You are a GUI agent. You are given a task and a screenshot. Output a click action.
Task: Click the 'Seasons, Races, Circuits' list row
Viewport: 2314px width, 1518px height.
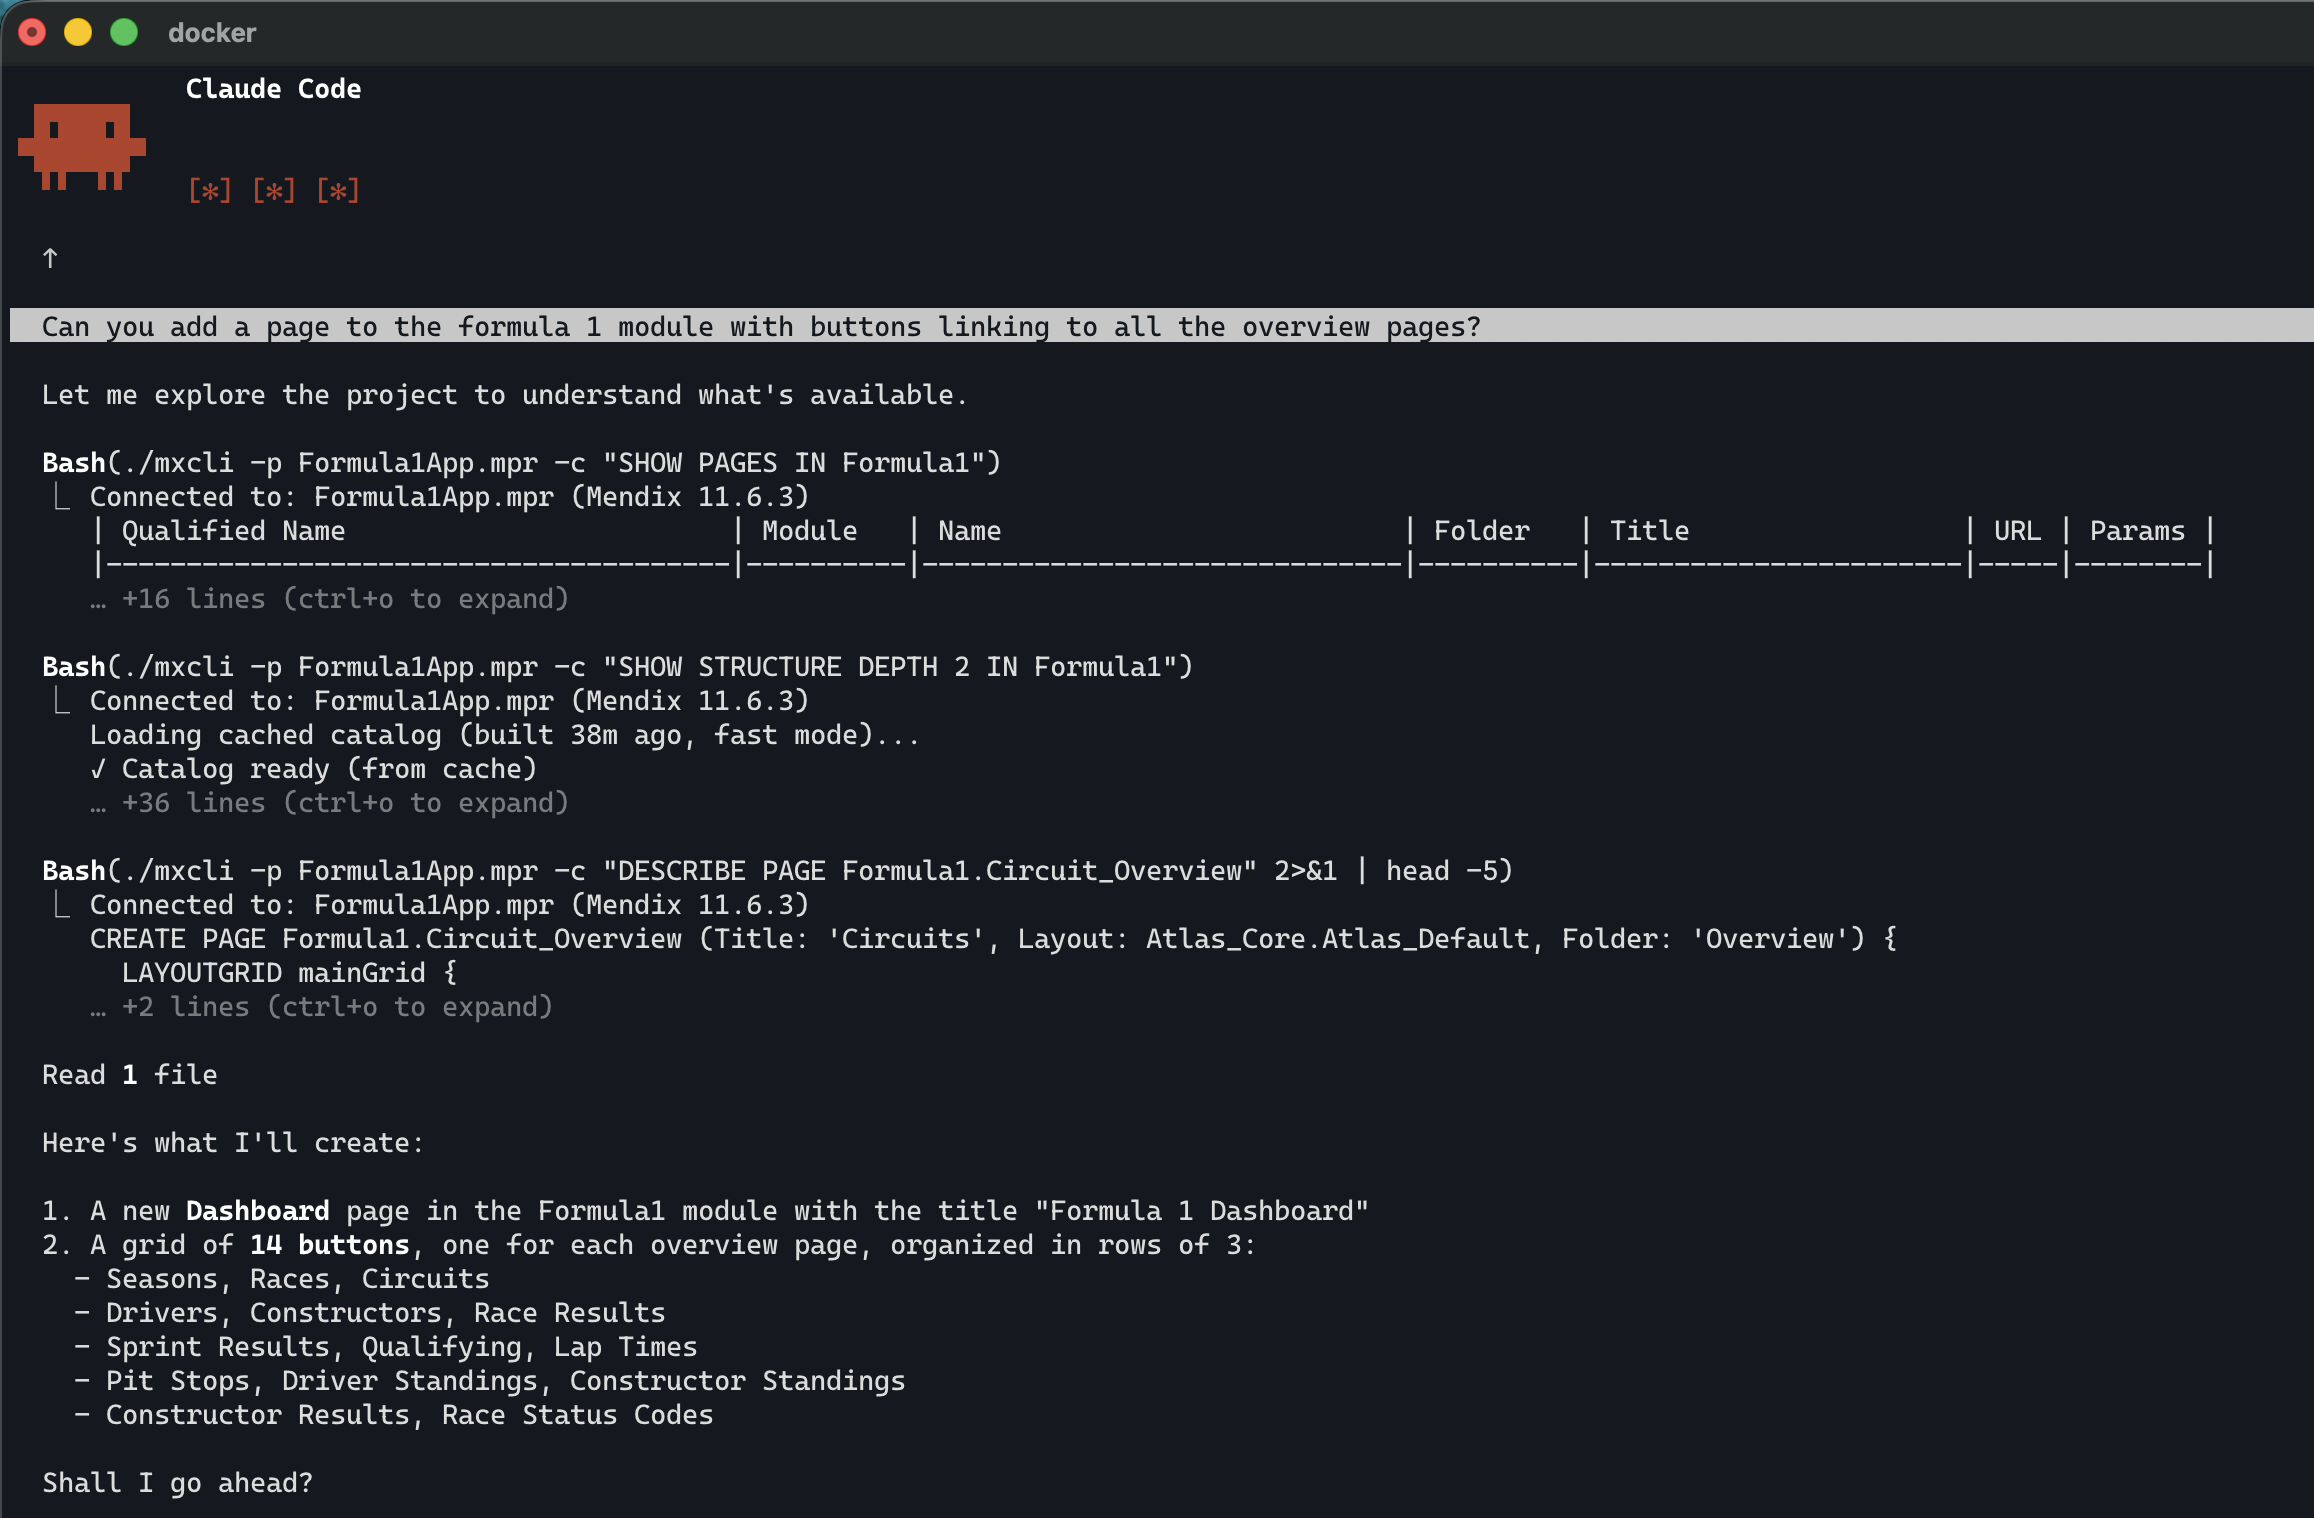pyautogui.click(x=282, y=1279)
